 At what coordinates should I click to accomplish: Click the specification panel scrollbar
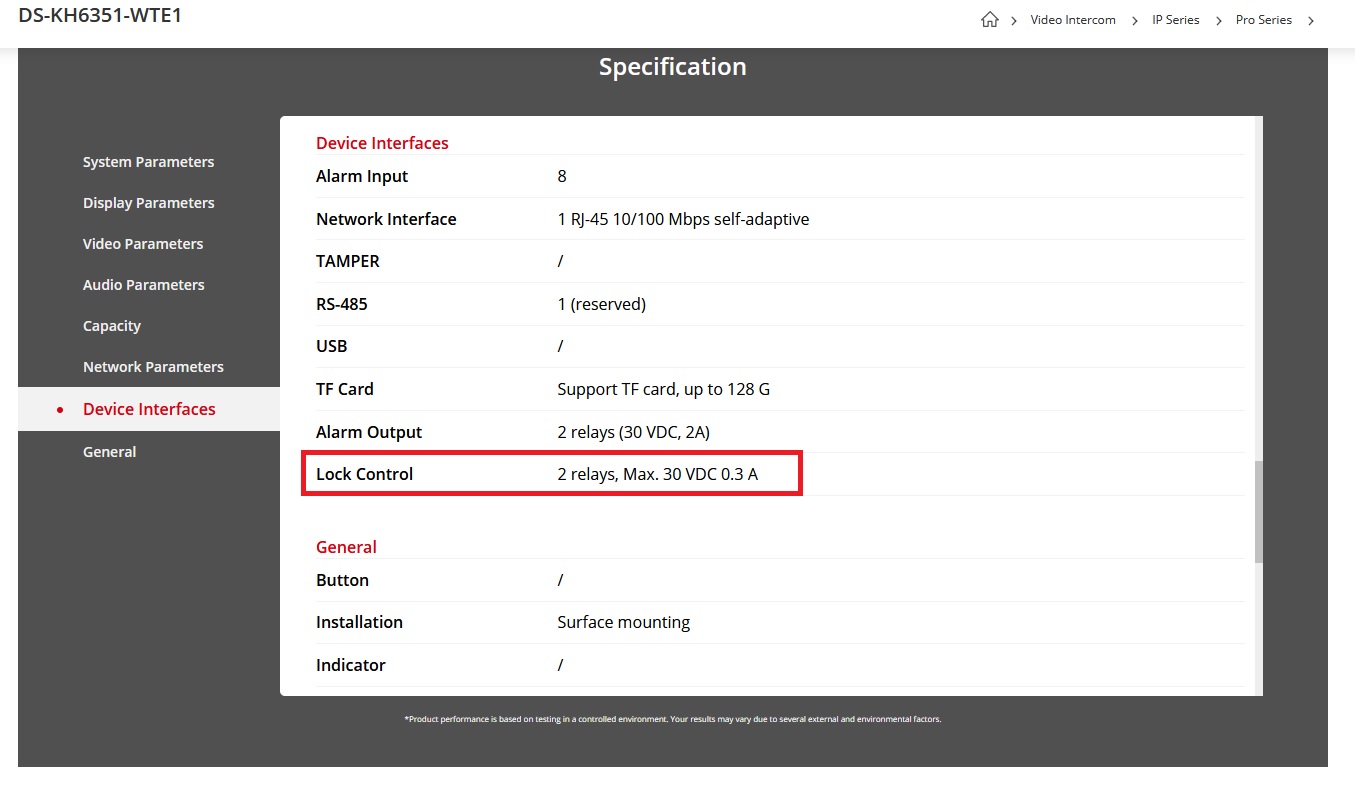coord(1258,510)
